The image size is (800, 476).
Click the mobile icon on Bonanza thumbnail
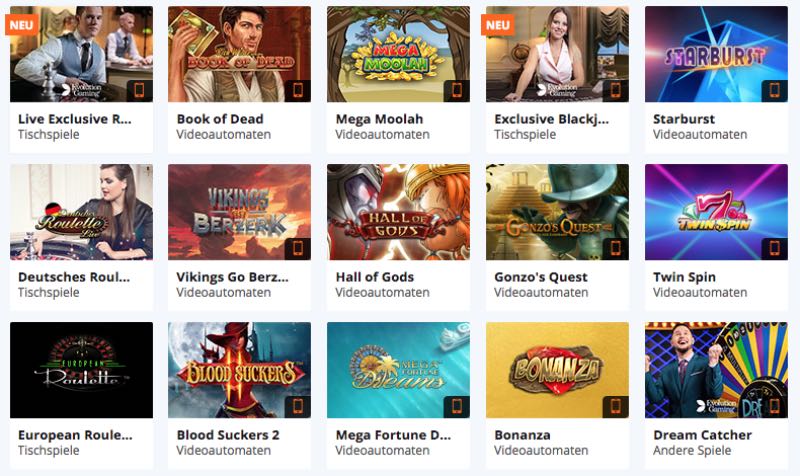[616, 407]
